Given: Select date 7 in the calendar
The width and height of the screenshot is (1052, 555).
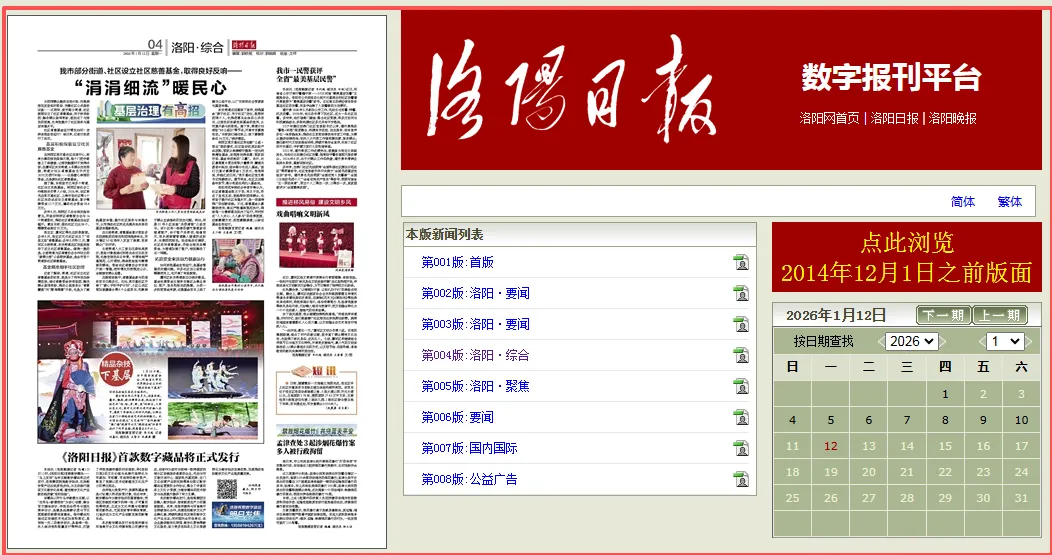Looking at the screenshot, I should click(x=907, y=420).
